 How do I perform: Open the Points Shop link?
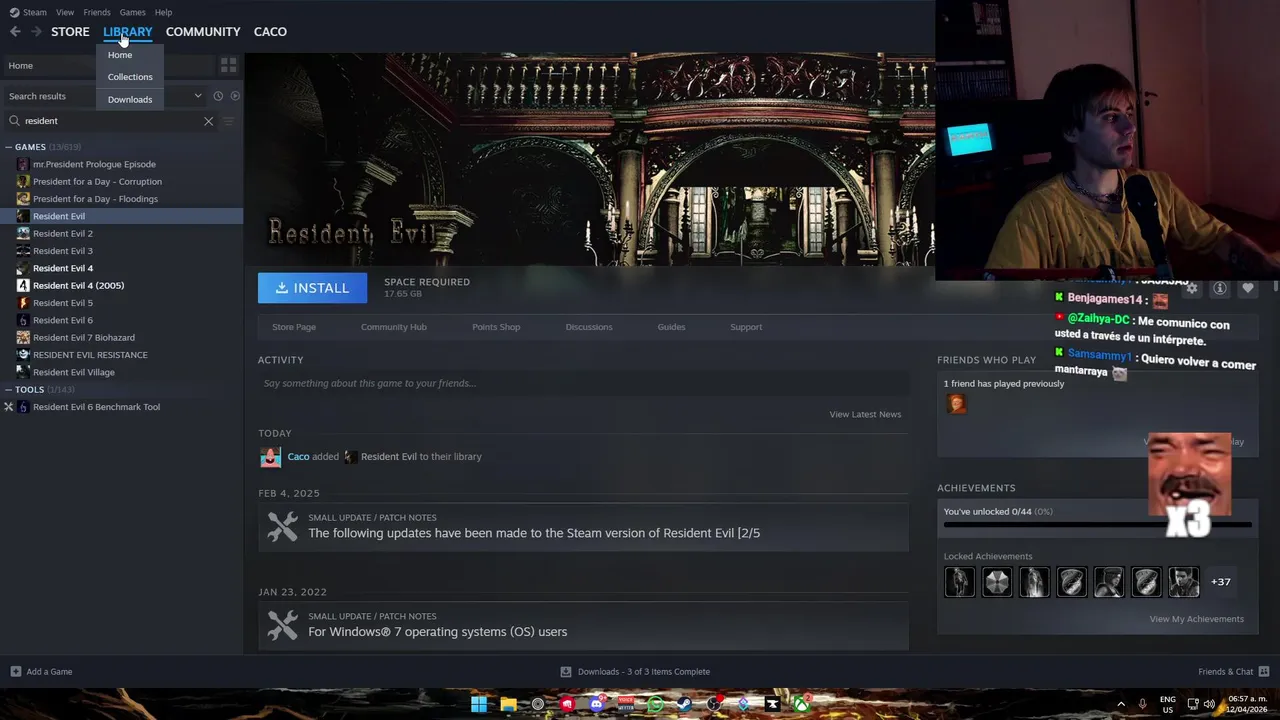[x=496, y=327]
